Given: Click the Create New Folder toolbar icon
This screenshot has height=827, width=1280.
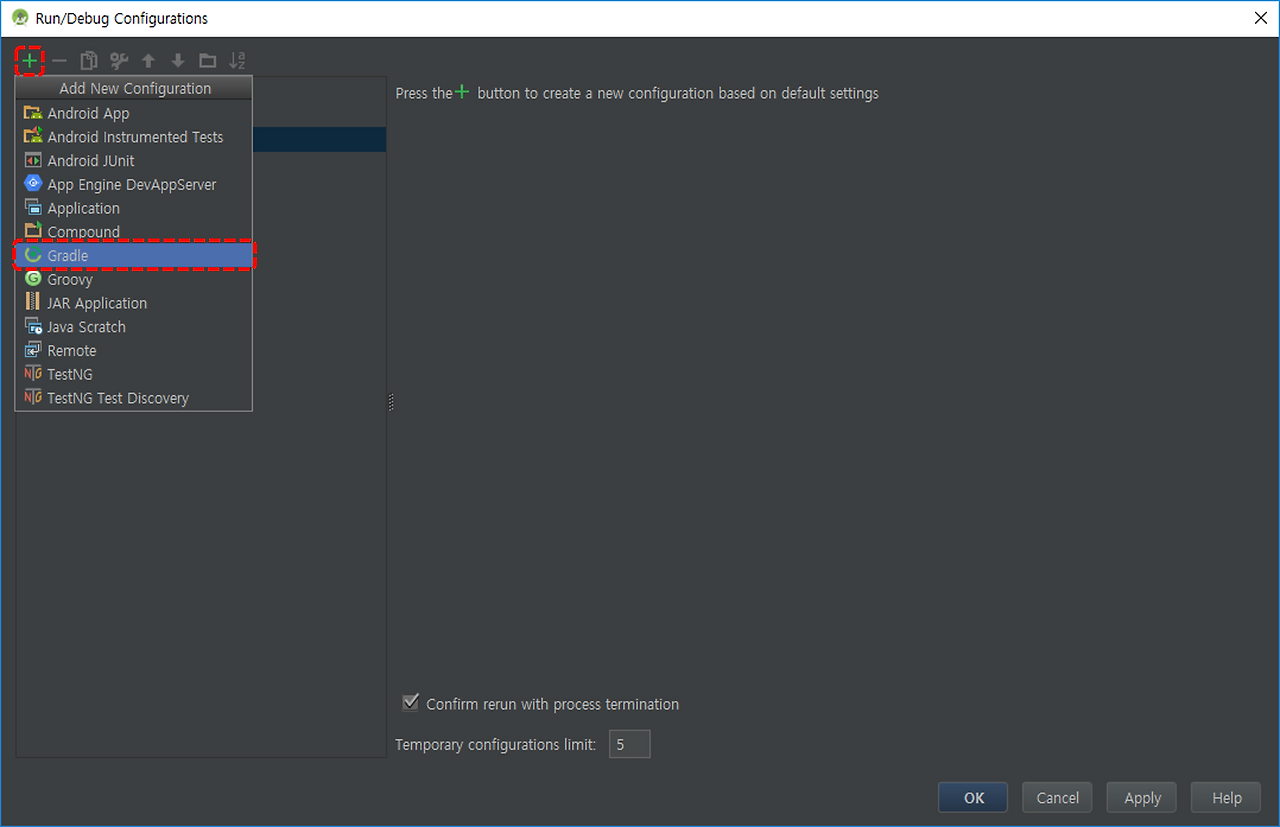Looking at the screenshot, I should 207,61.
